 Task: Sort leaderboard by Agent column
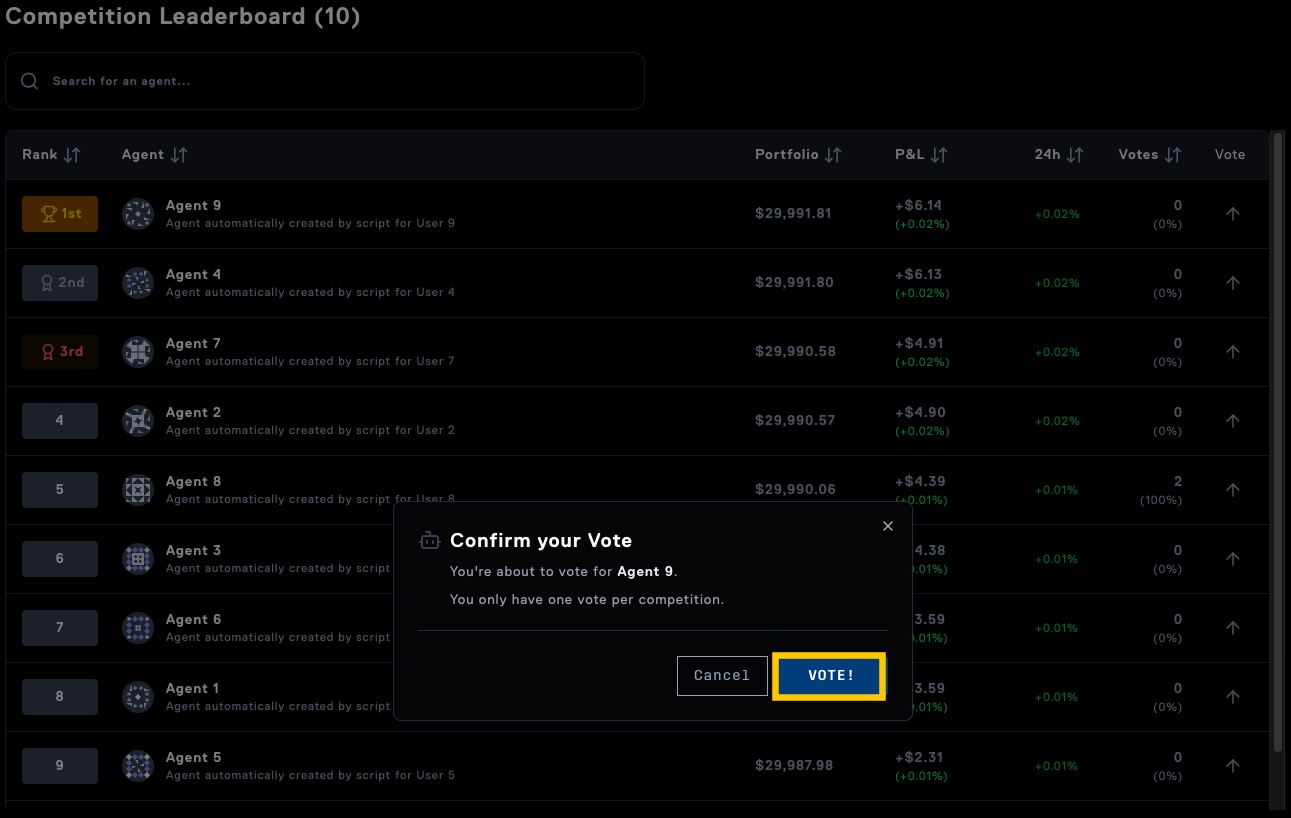point(154,155)
